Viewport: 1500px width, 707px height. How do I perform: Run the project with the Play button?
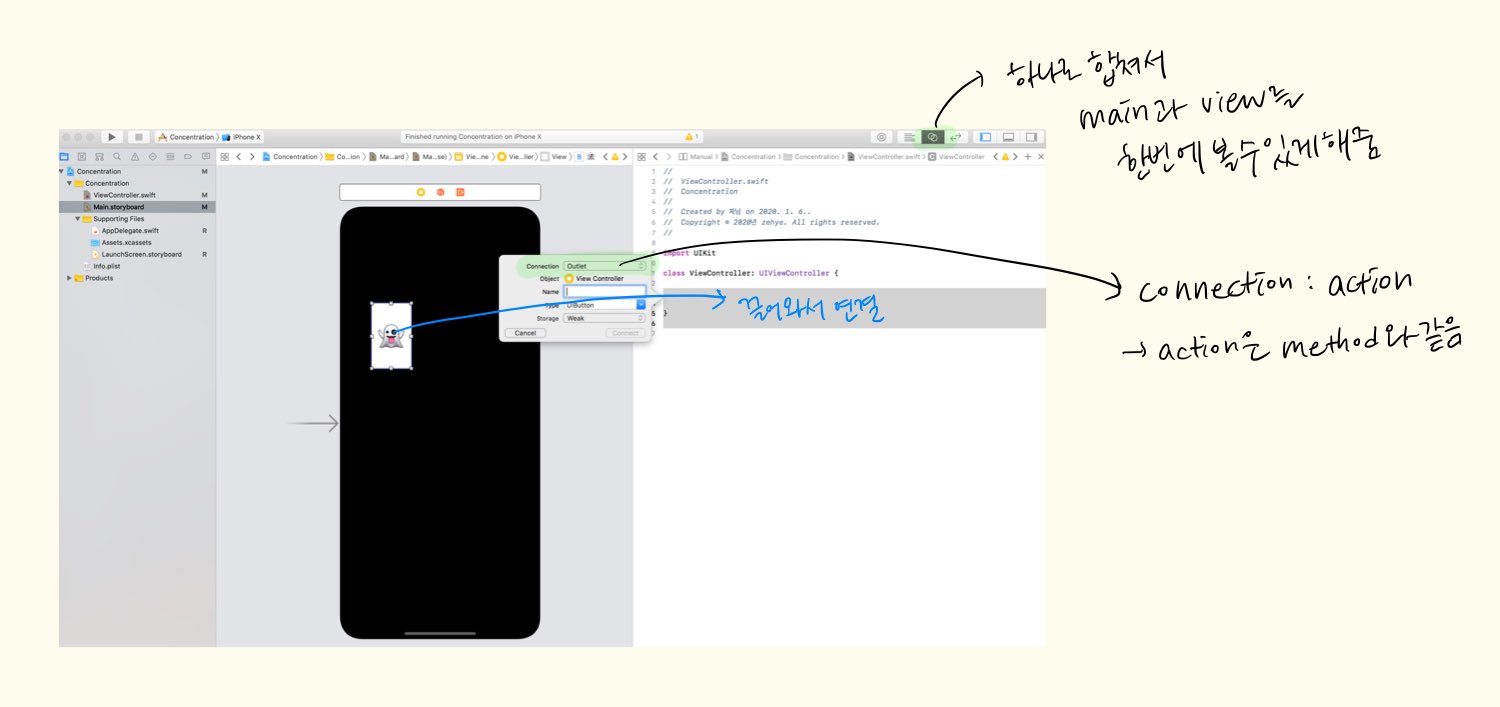tap(112, 137)
